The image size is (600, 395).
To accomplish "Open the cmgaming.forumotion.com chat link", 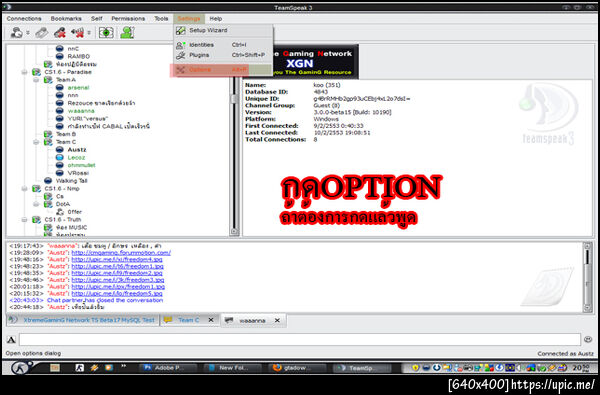I will [121, 253].
